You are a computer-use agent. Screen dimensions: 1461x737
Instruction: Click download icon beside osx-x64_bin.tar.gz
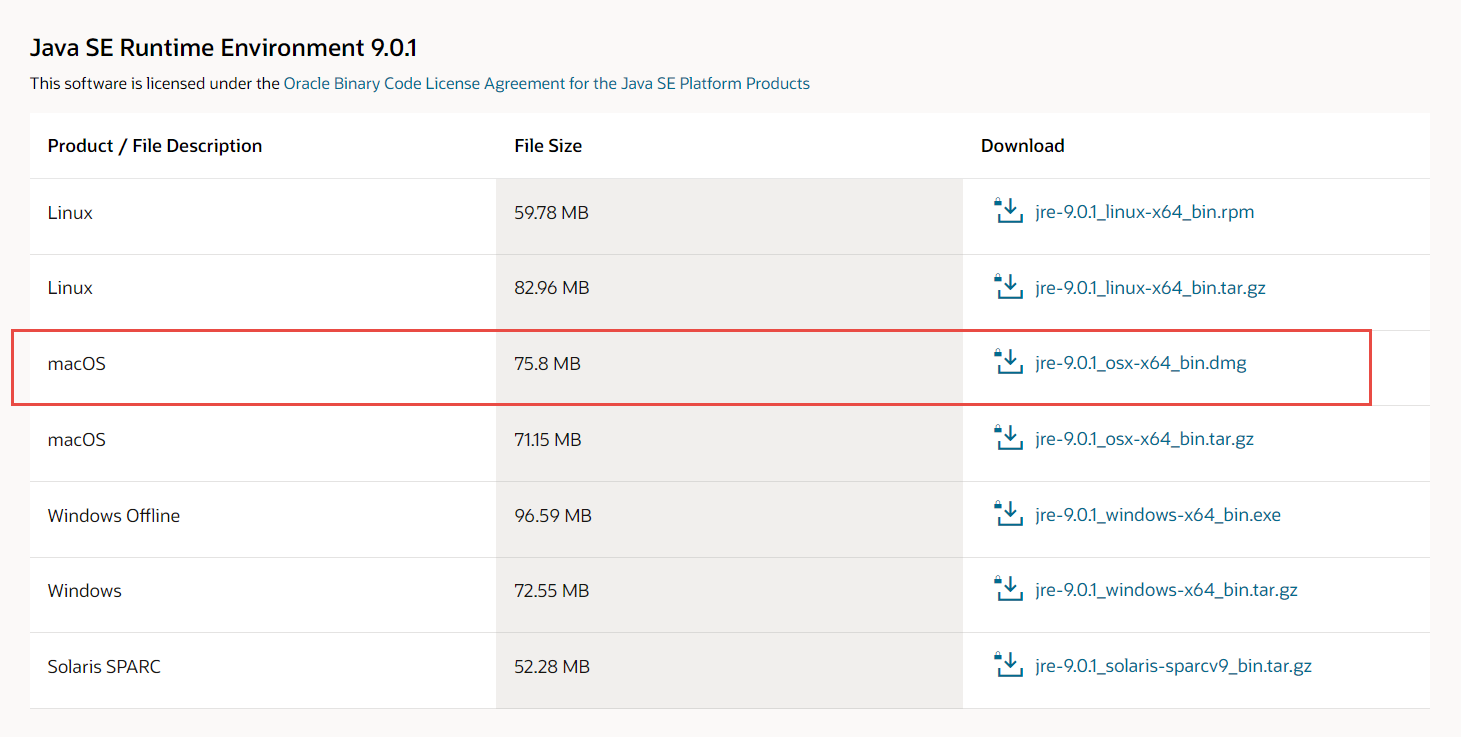(x=1008, y=438)
